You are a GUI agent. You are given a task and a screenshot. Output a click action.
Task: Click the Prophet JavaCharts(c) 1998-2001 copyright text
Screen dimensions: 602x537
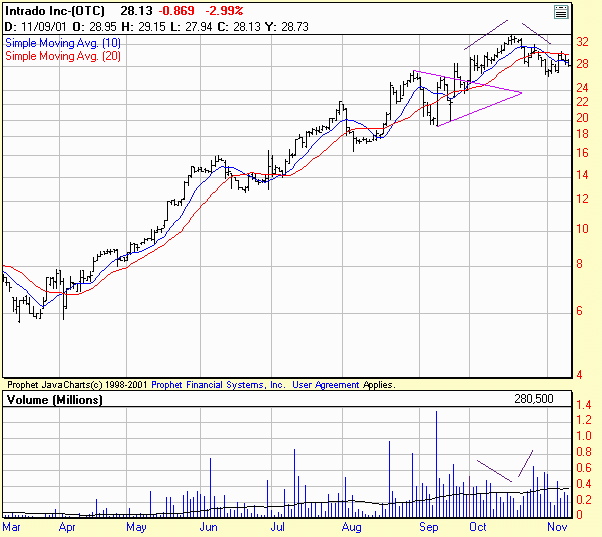(77, 385)
